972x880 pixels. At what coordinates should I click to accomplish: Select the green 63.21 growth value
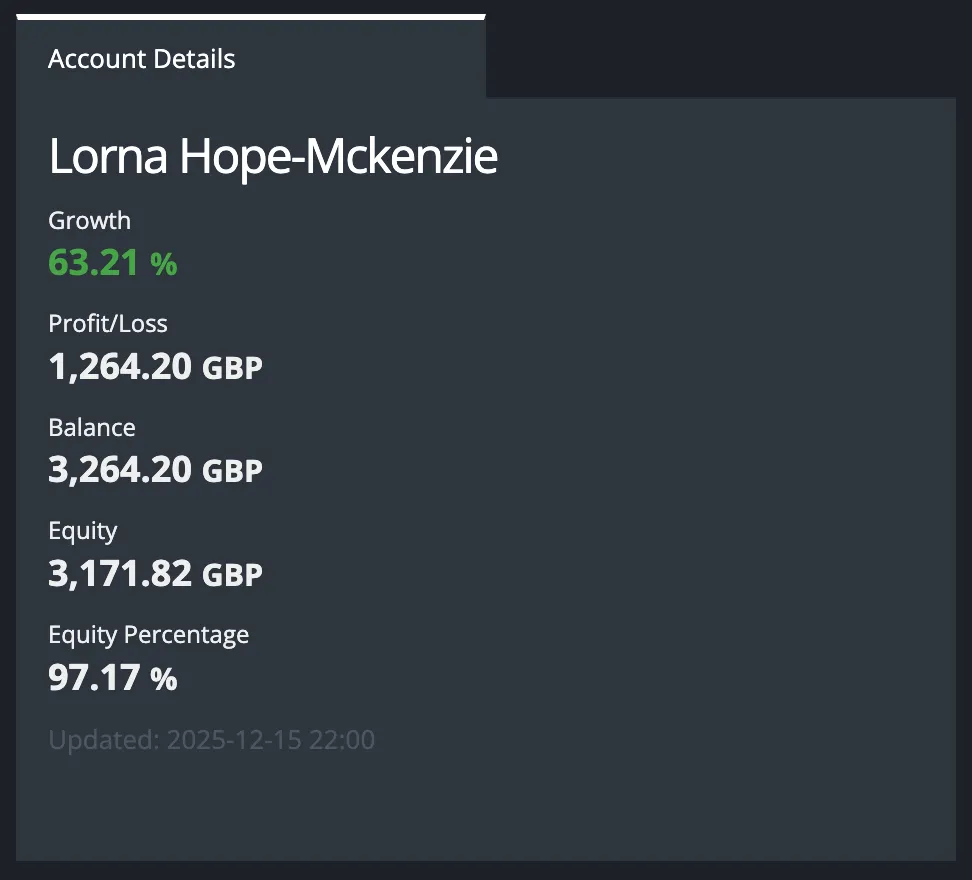pyautogui.click(x=95, y=263)
